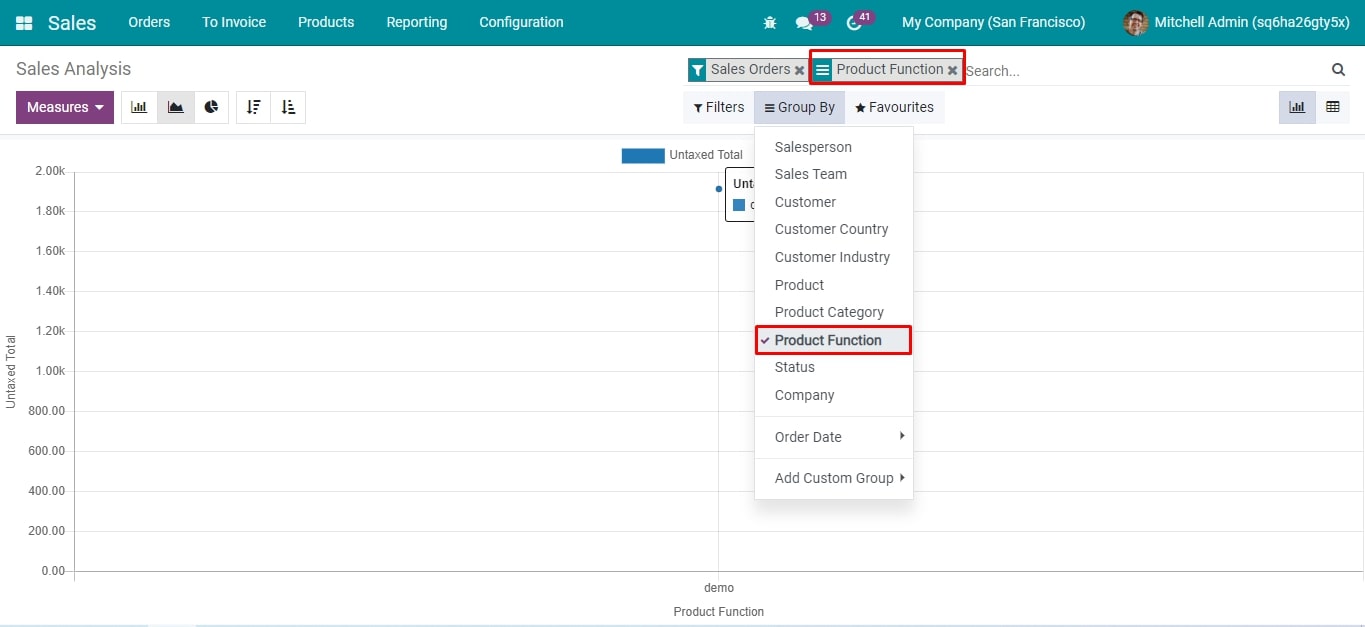Viewport: 1365px width, 627px height.
Task: Open the apps grid home menu
Action: coord(24,22)
